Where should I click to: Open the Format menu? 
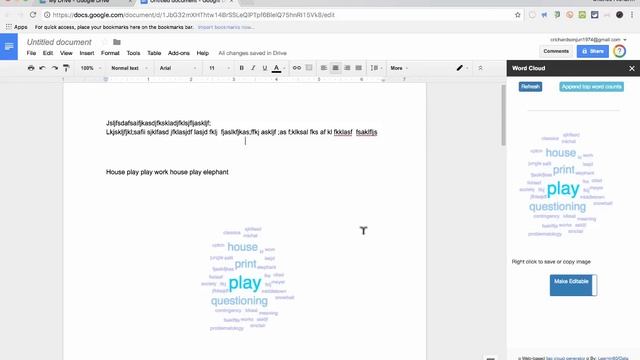click(x=110, y=53)
